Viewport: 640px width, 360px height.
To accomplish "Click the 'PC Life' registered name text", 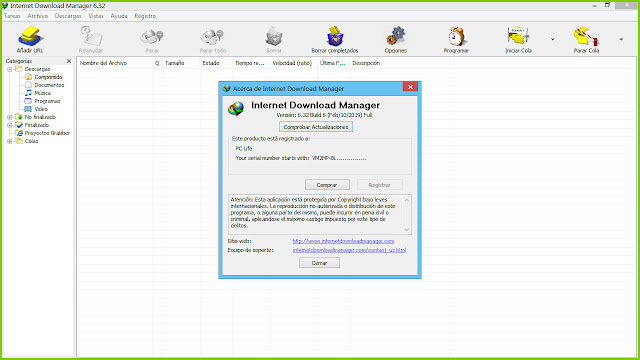I will pos(244,149).
